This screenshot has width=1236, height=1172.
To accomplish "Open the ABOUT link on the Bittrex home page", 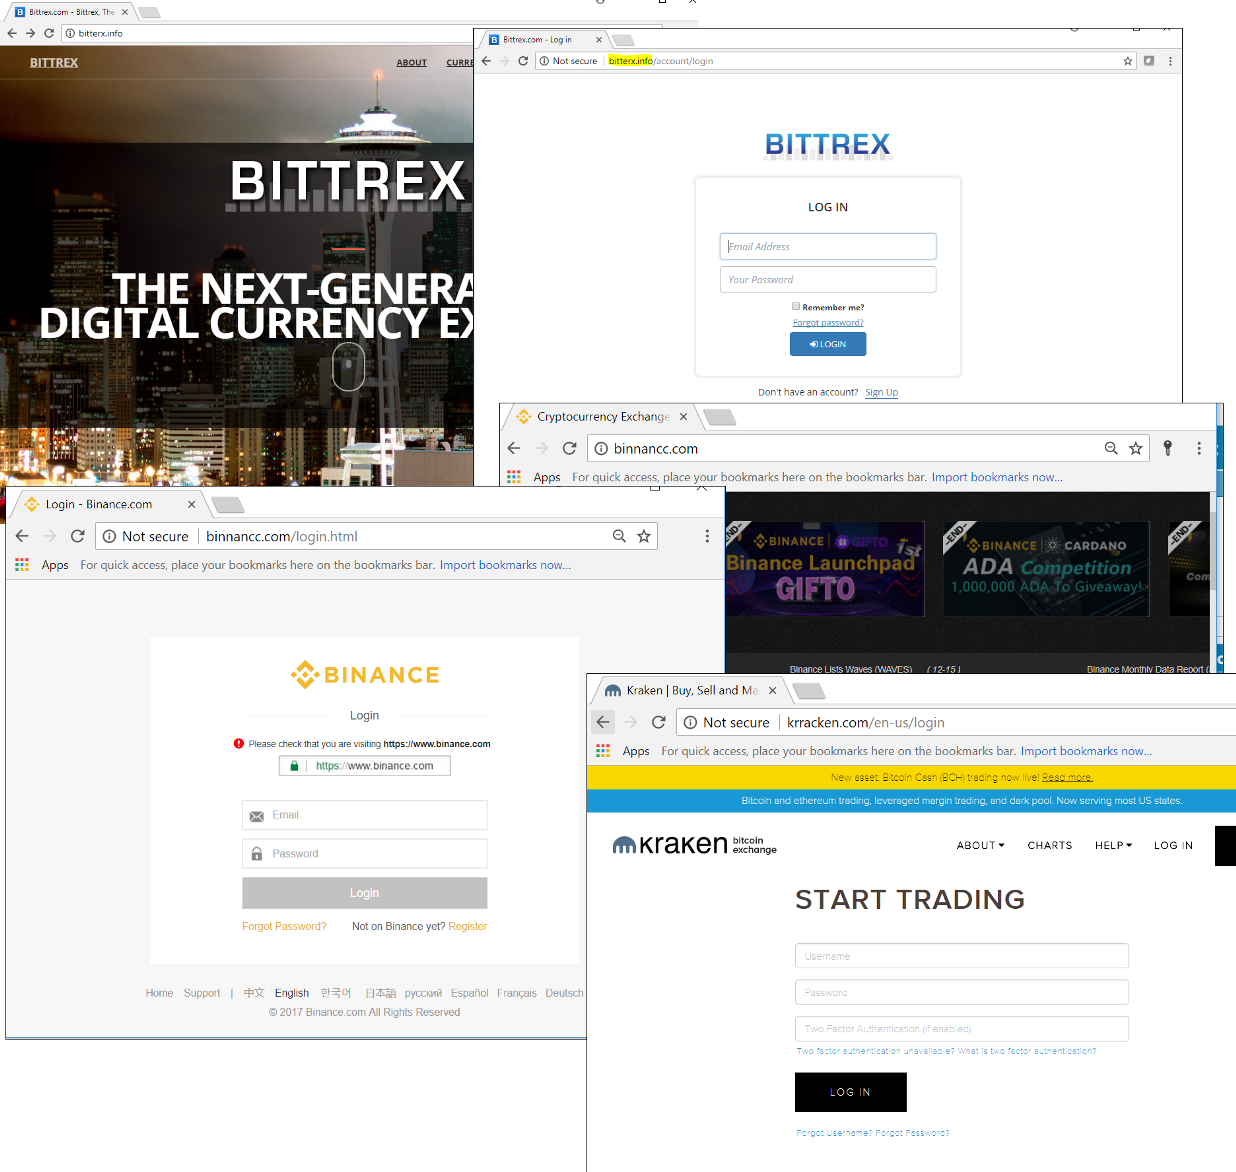I will (x=412, y=63).
